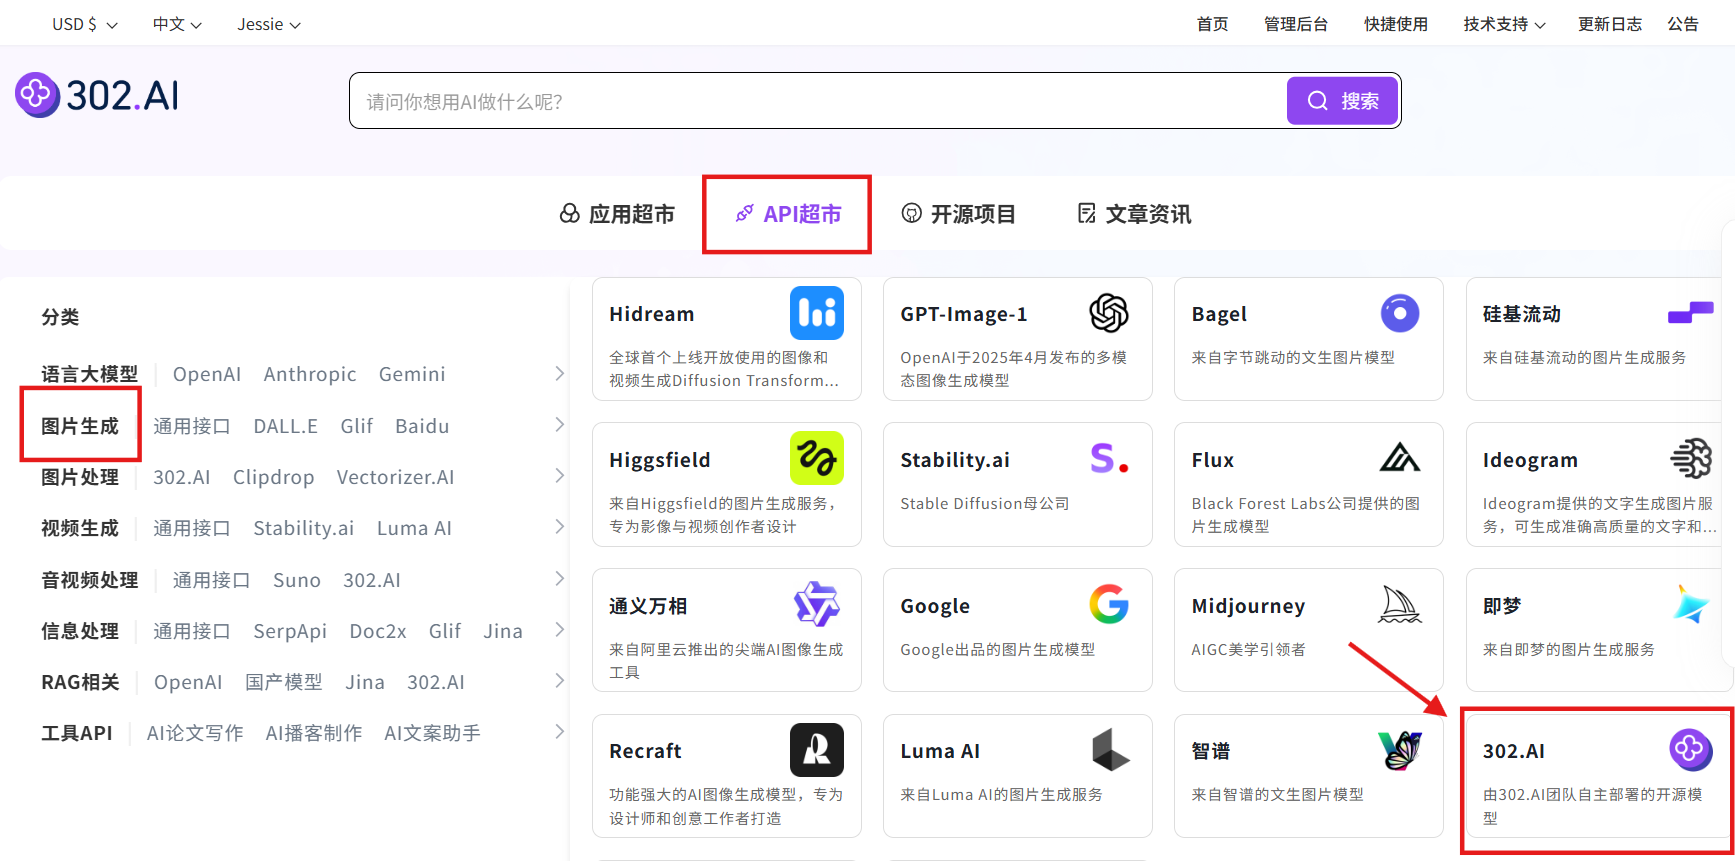Screen dimensions: 1735x861
Task: Select the 图片生成 category
Action: tap(80, 426)
